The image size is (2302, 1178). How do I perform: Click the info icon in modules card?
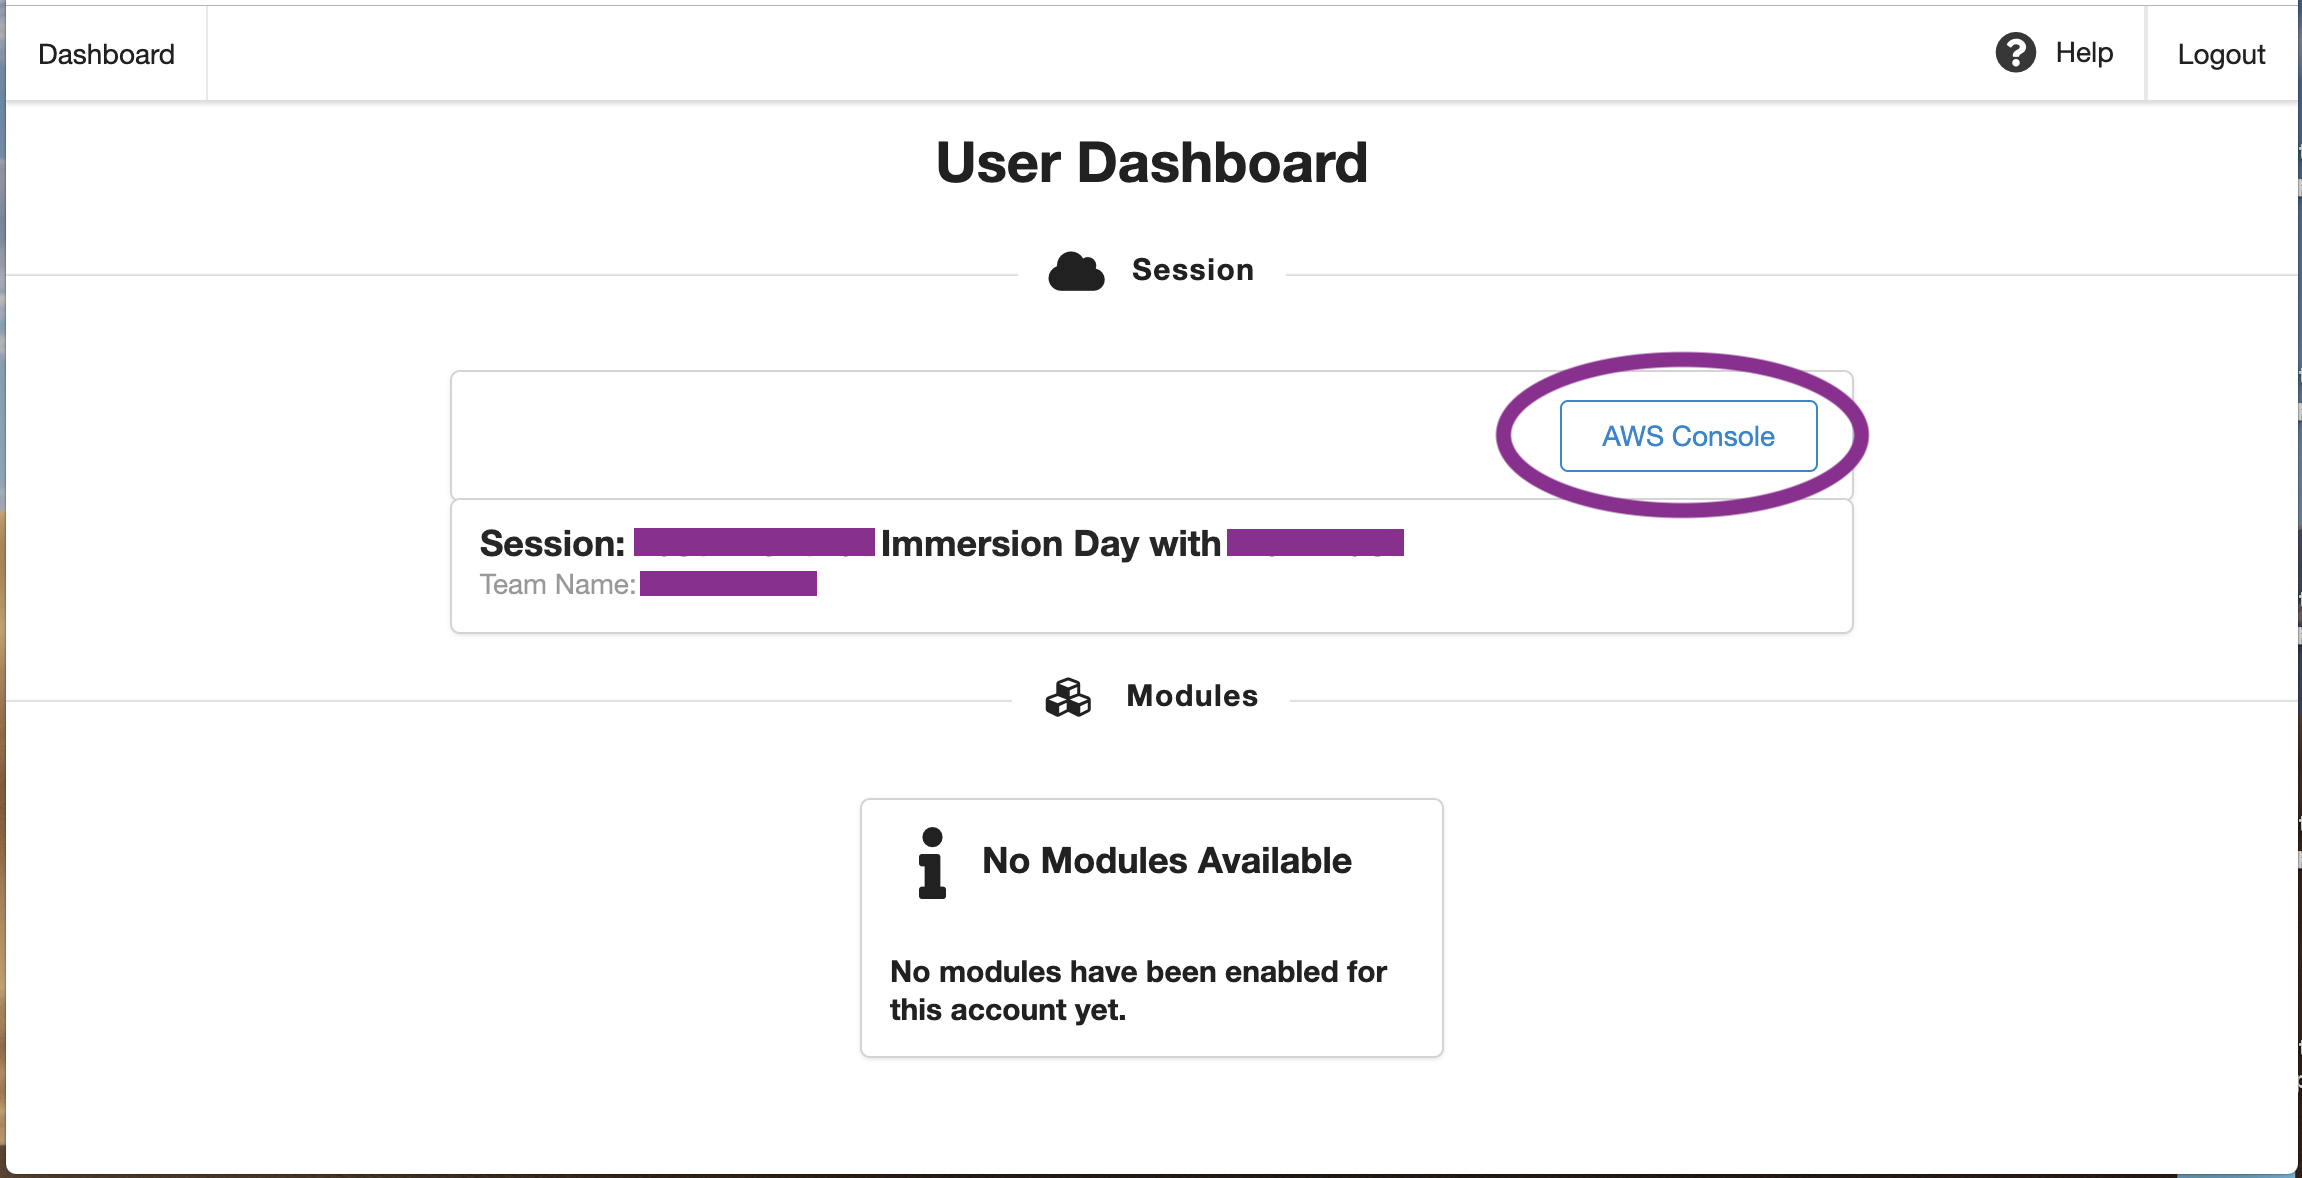[932, 863]
